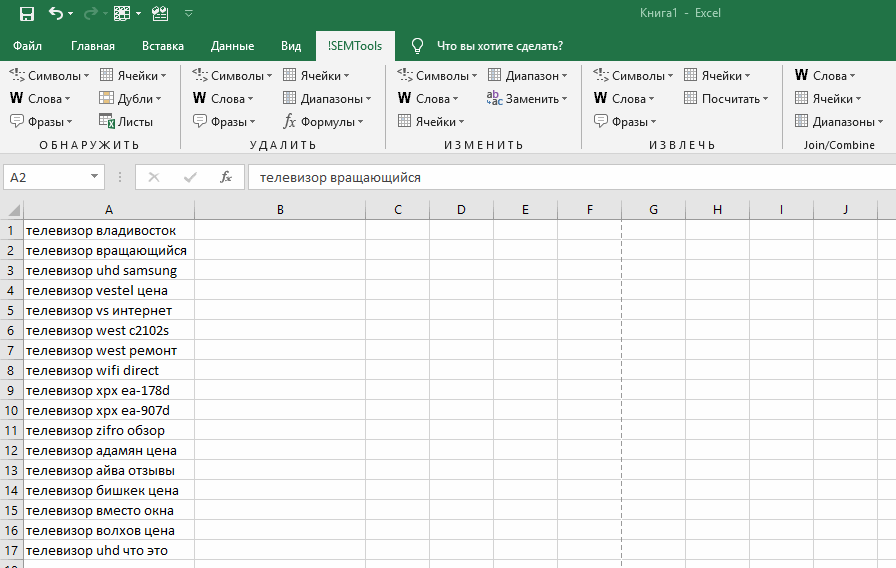Select cell 'телевизор uhd samsung'

[109, 270]
